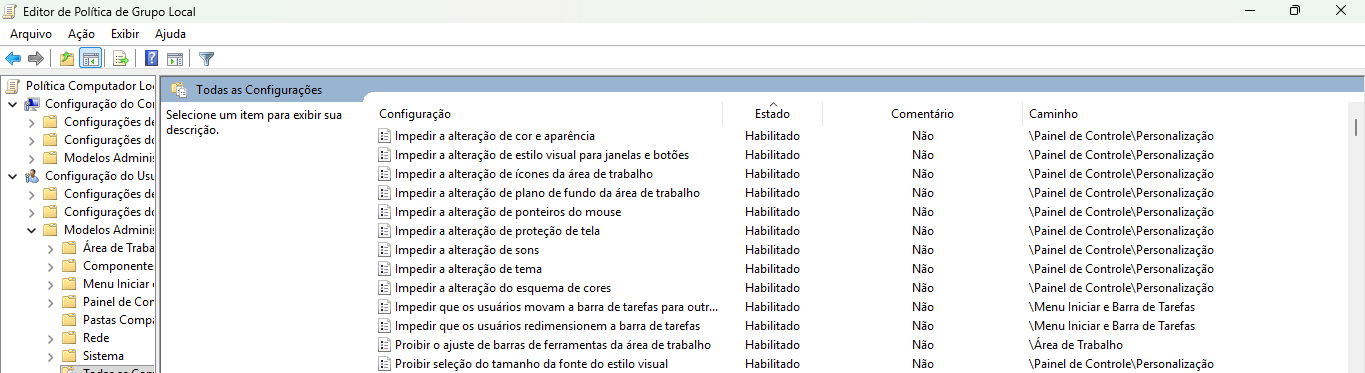
Task: Click icon of Proibir o ajuste de barras de ferramentas
Action: [x=384, y=344]
